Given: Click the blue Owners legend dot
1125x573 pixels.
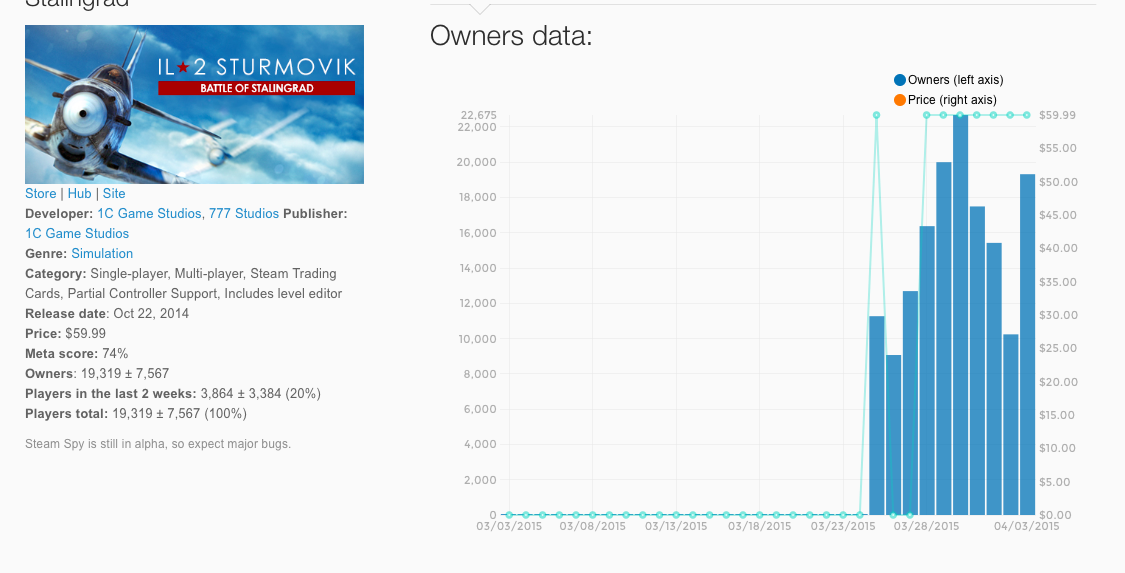Looking at the screenshot, I should [900, 80].
